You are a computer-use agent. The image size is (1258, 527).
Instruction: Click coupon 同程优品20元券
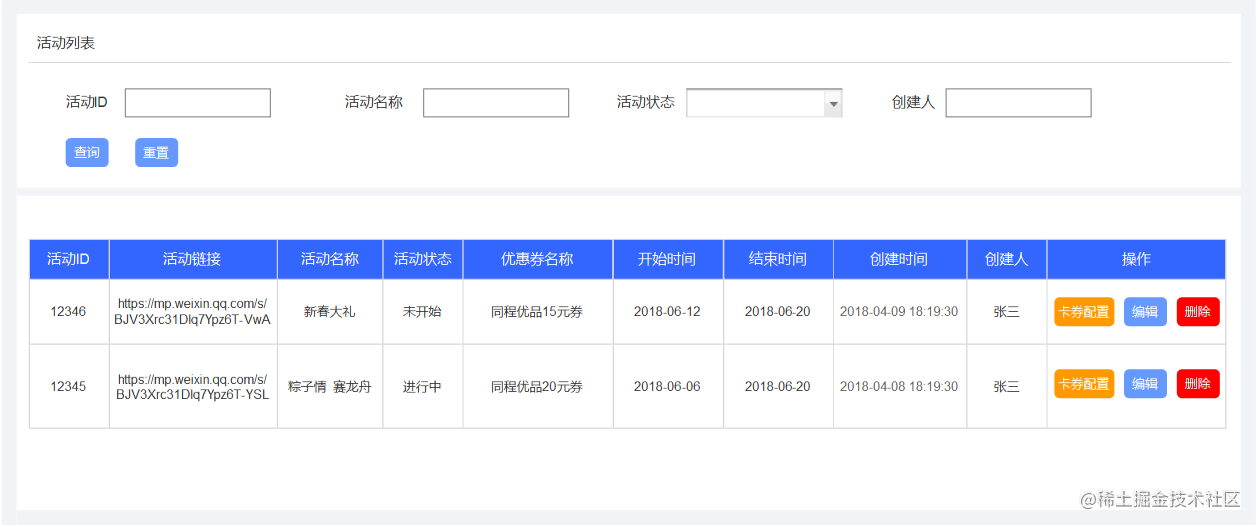[x=537, y=387]
